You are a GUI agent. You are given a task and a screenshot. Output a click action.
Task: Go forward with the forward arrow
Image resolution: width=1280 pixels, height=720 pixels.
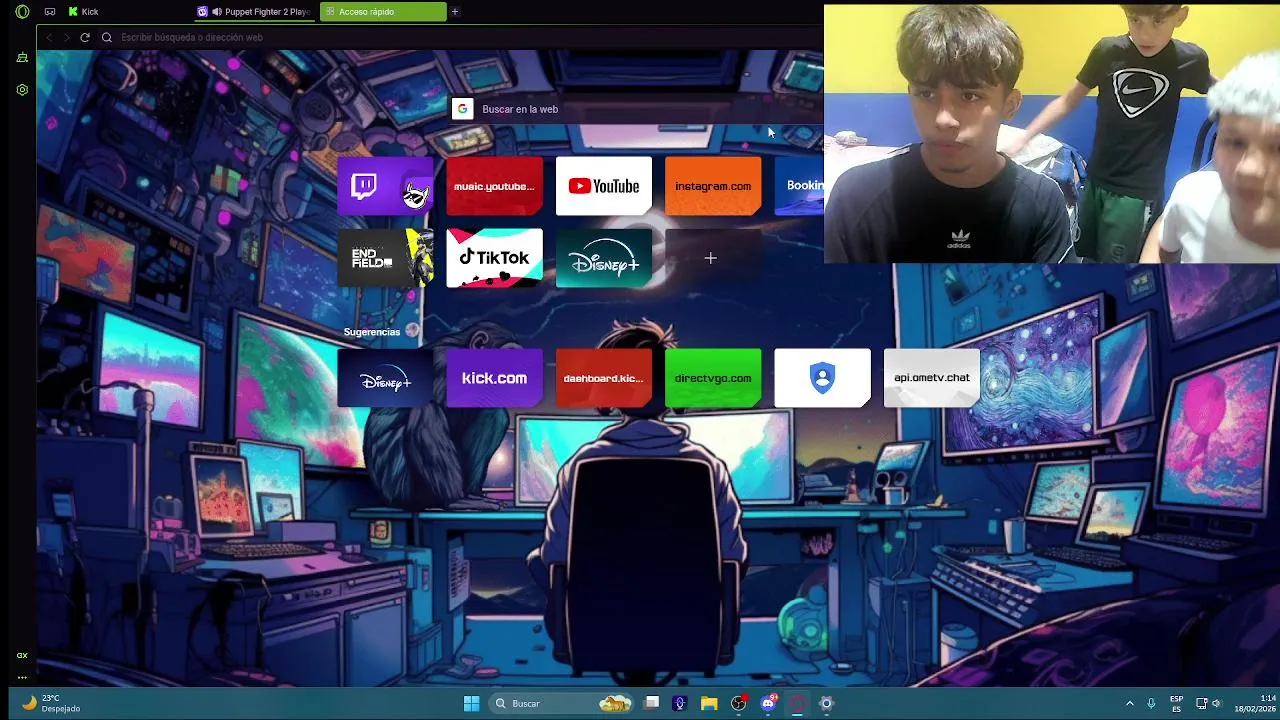click(67, 37)
